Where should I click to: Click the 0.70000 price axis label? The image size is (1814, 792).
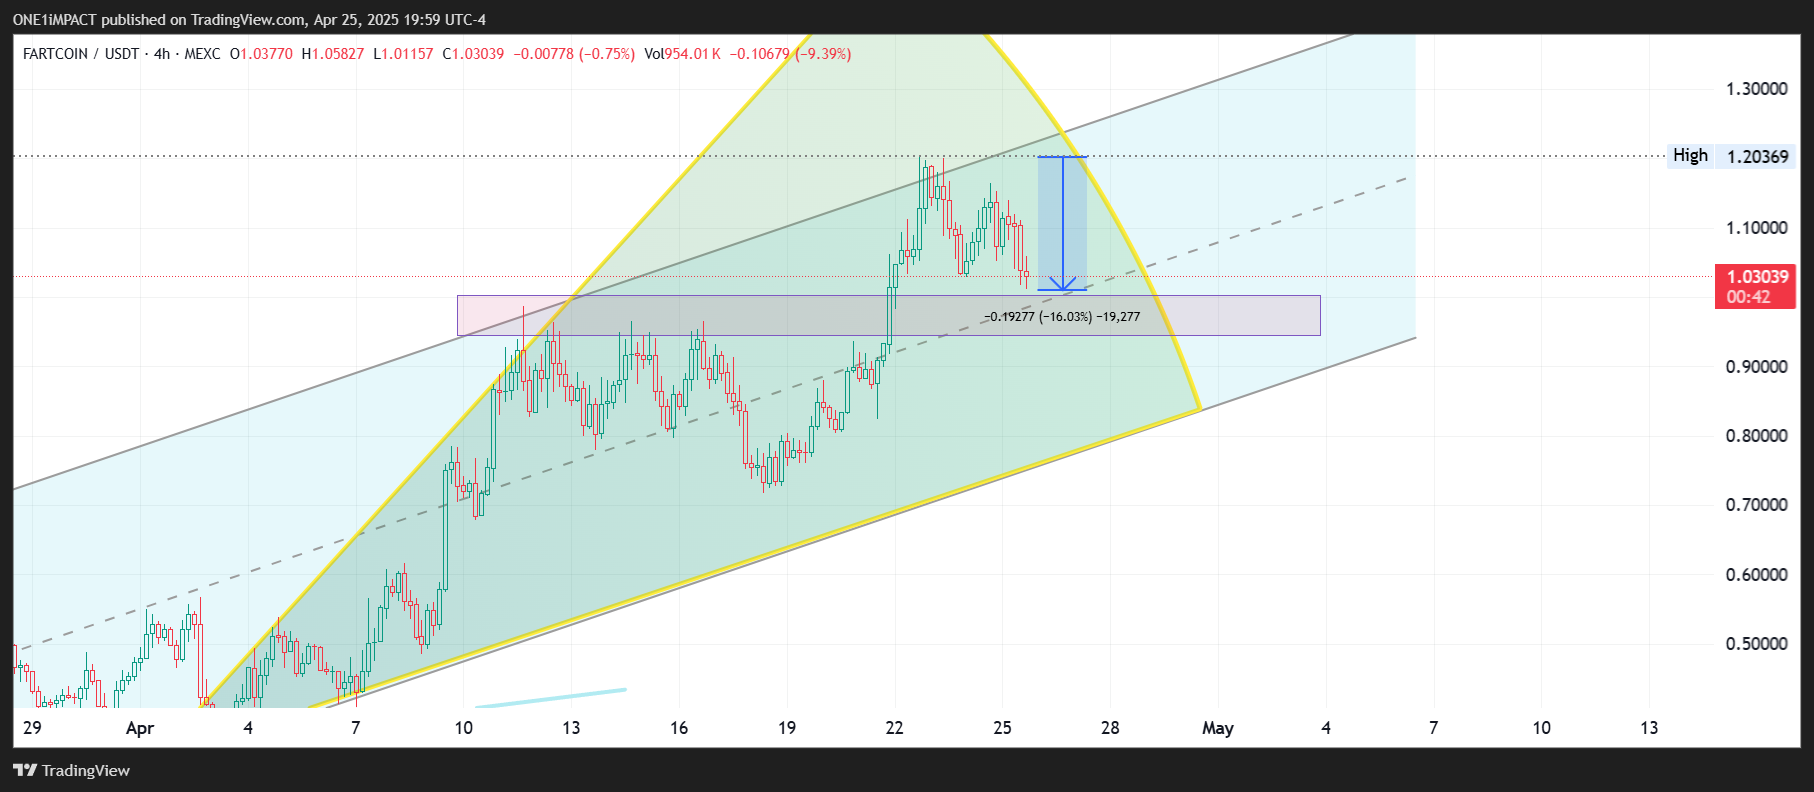pyautogui.click(x=1757, y=505)
